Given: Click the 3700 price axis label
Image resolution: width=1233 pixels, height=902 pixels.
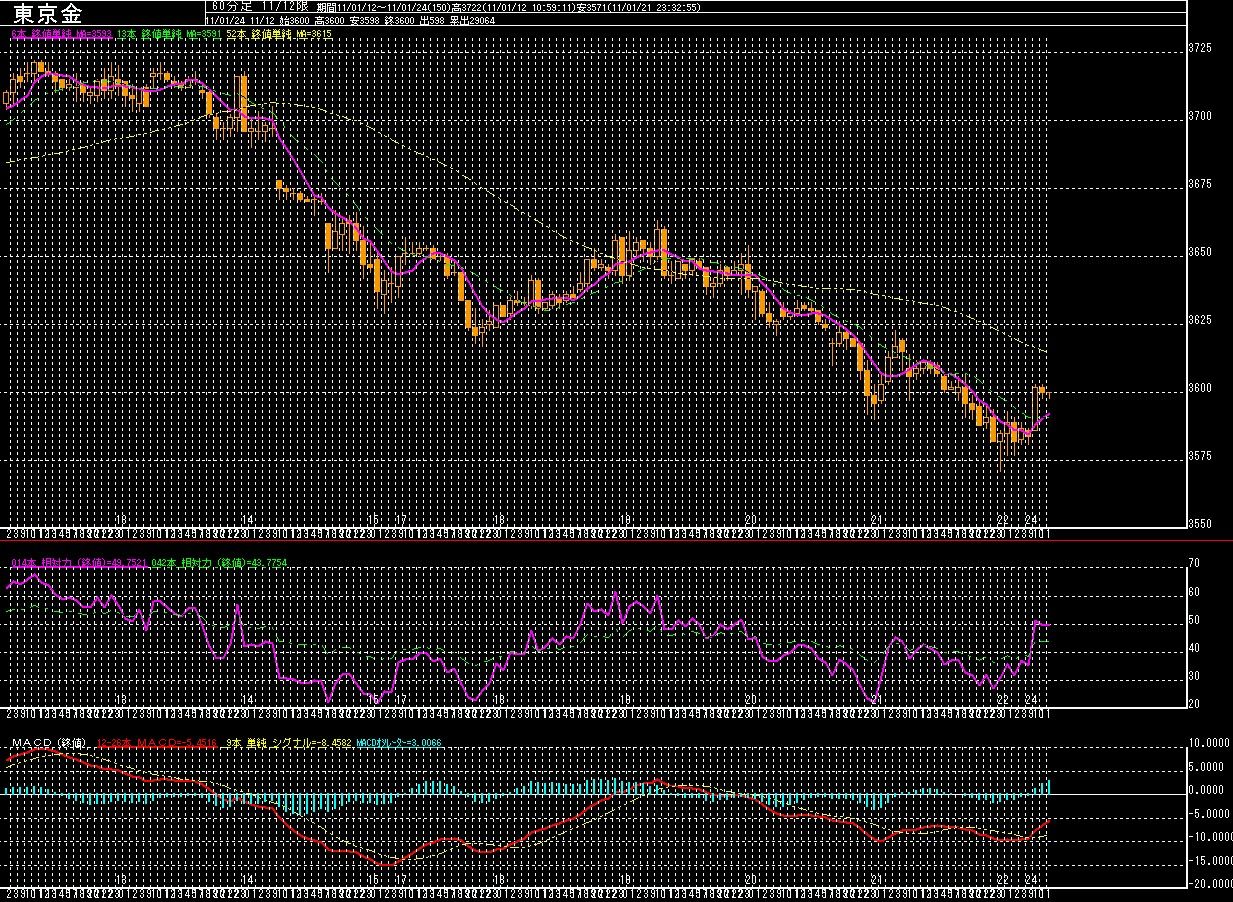Looking at the screenshot, I should 1198,116.
